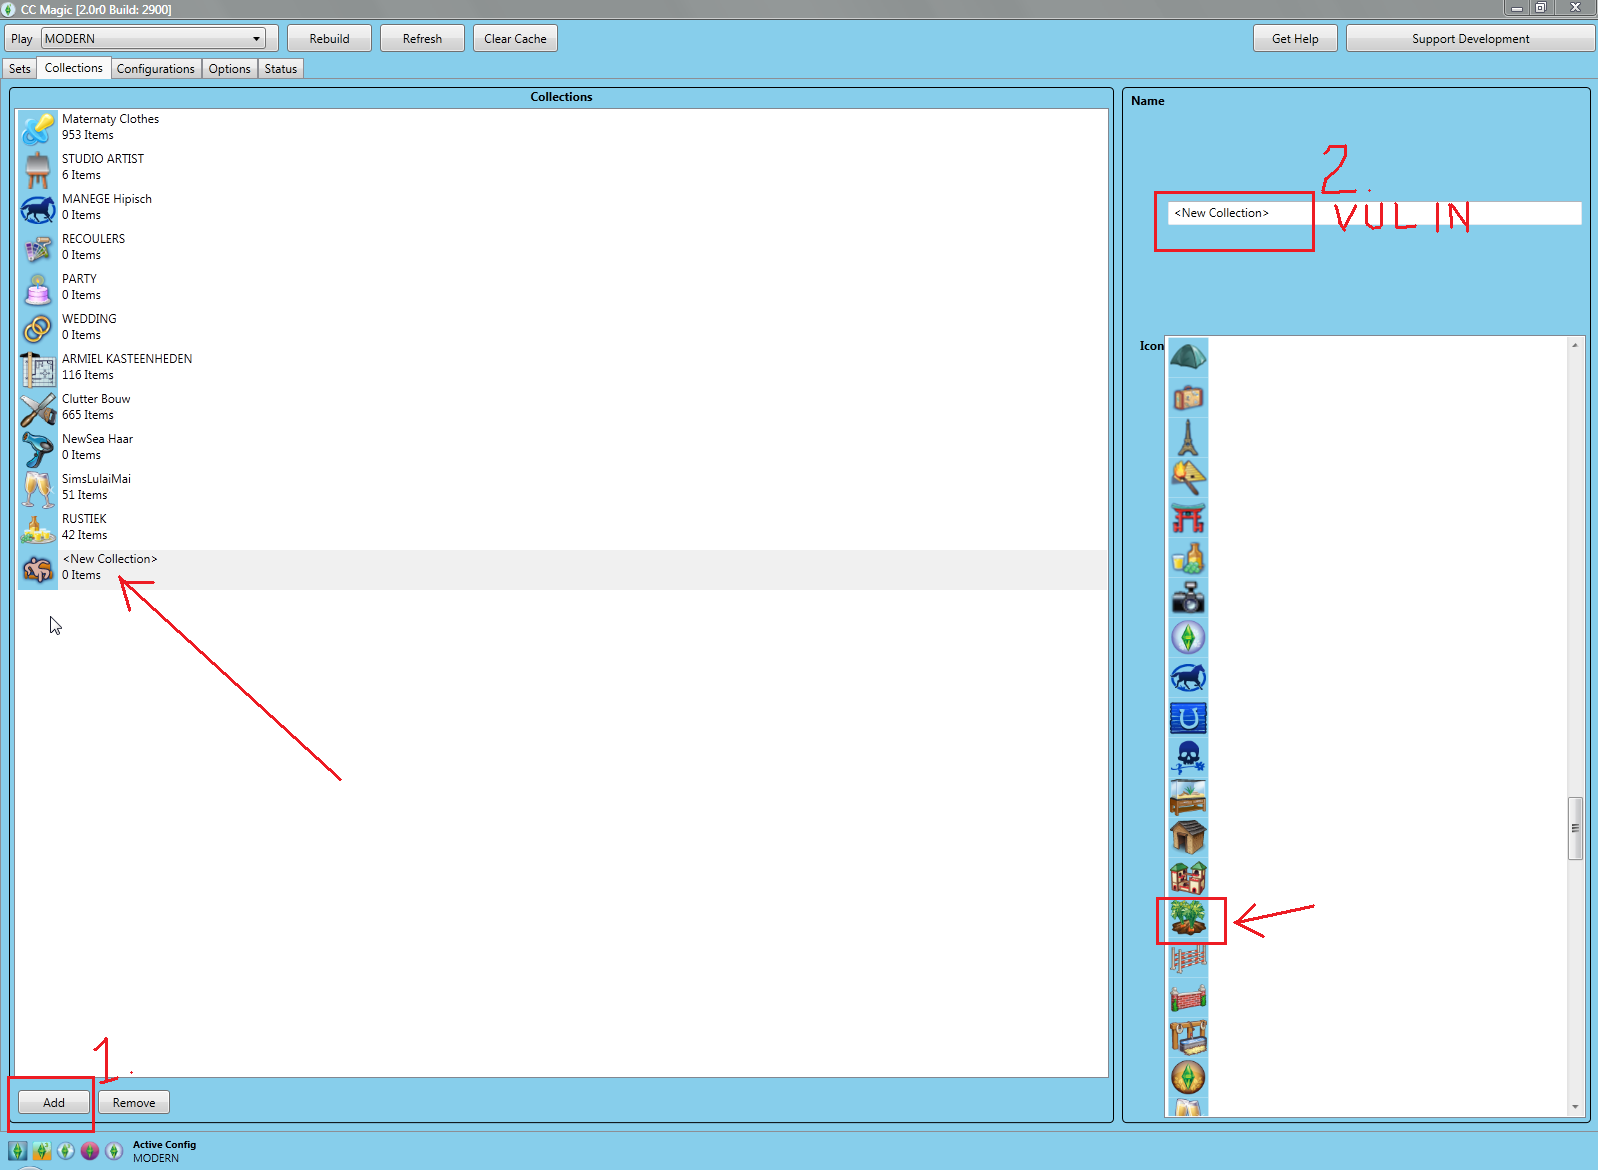This screenshot has width=1598, height=1170.
Task: Click the magenta round plumbob status icon
Action: pyautogui.click(x=90, y=1151)
